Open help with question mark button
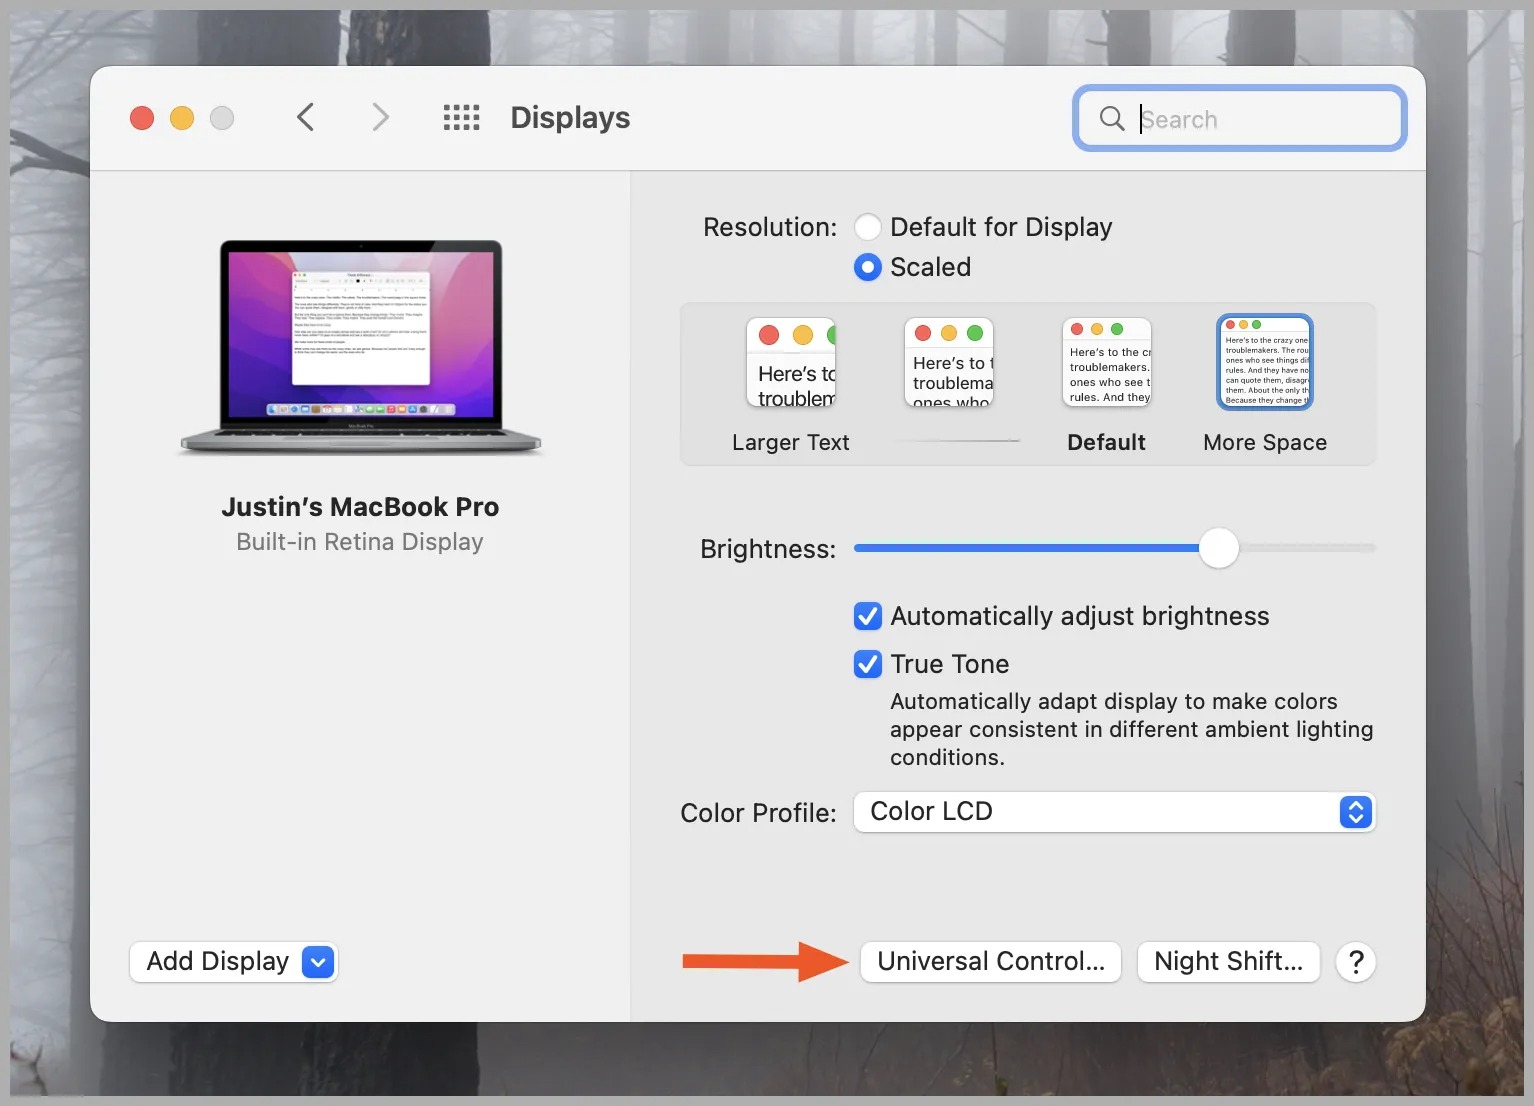This screenshot has height=1106, width=1534. (x=1356, y=962)
